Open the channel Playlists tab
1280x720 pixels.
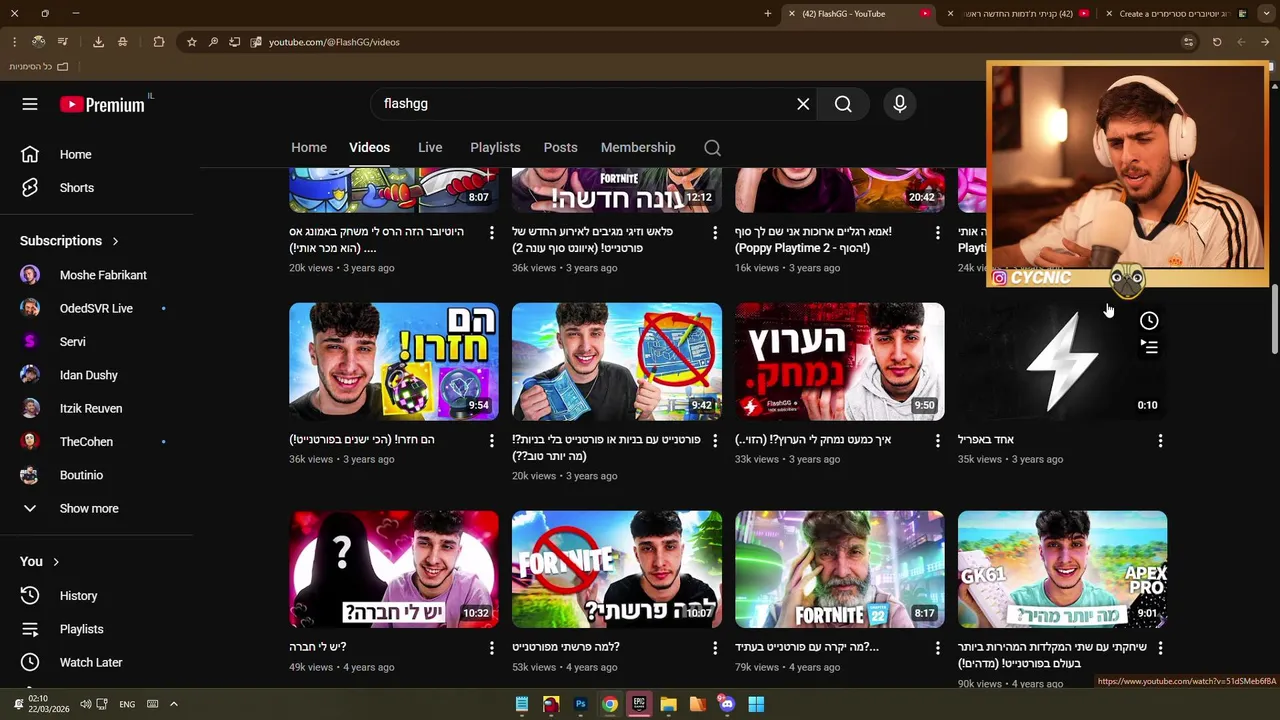(x=495, y=148)
